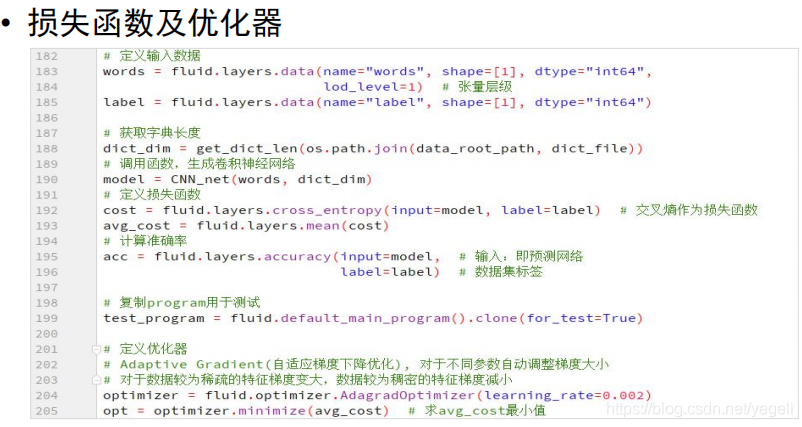Click 'label = fluid.layers.data' on line 185
Viewport: 802px width, 427px height.
click(208, 102)
